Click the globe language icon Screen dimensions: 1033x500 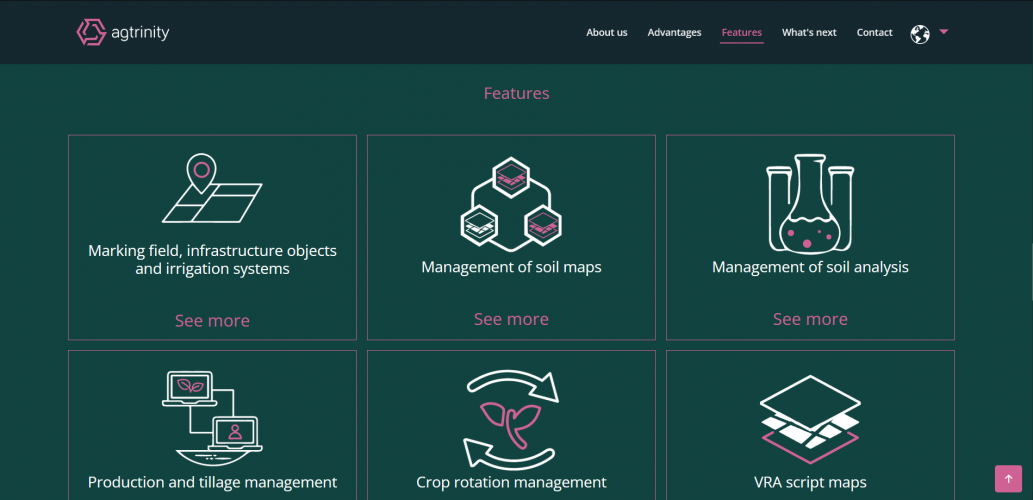point(920,34)
